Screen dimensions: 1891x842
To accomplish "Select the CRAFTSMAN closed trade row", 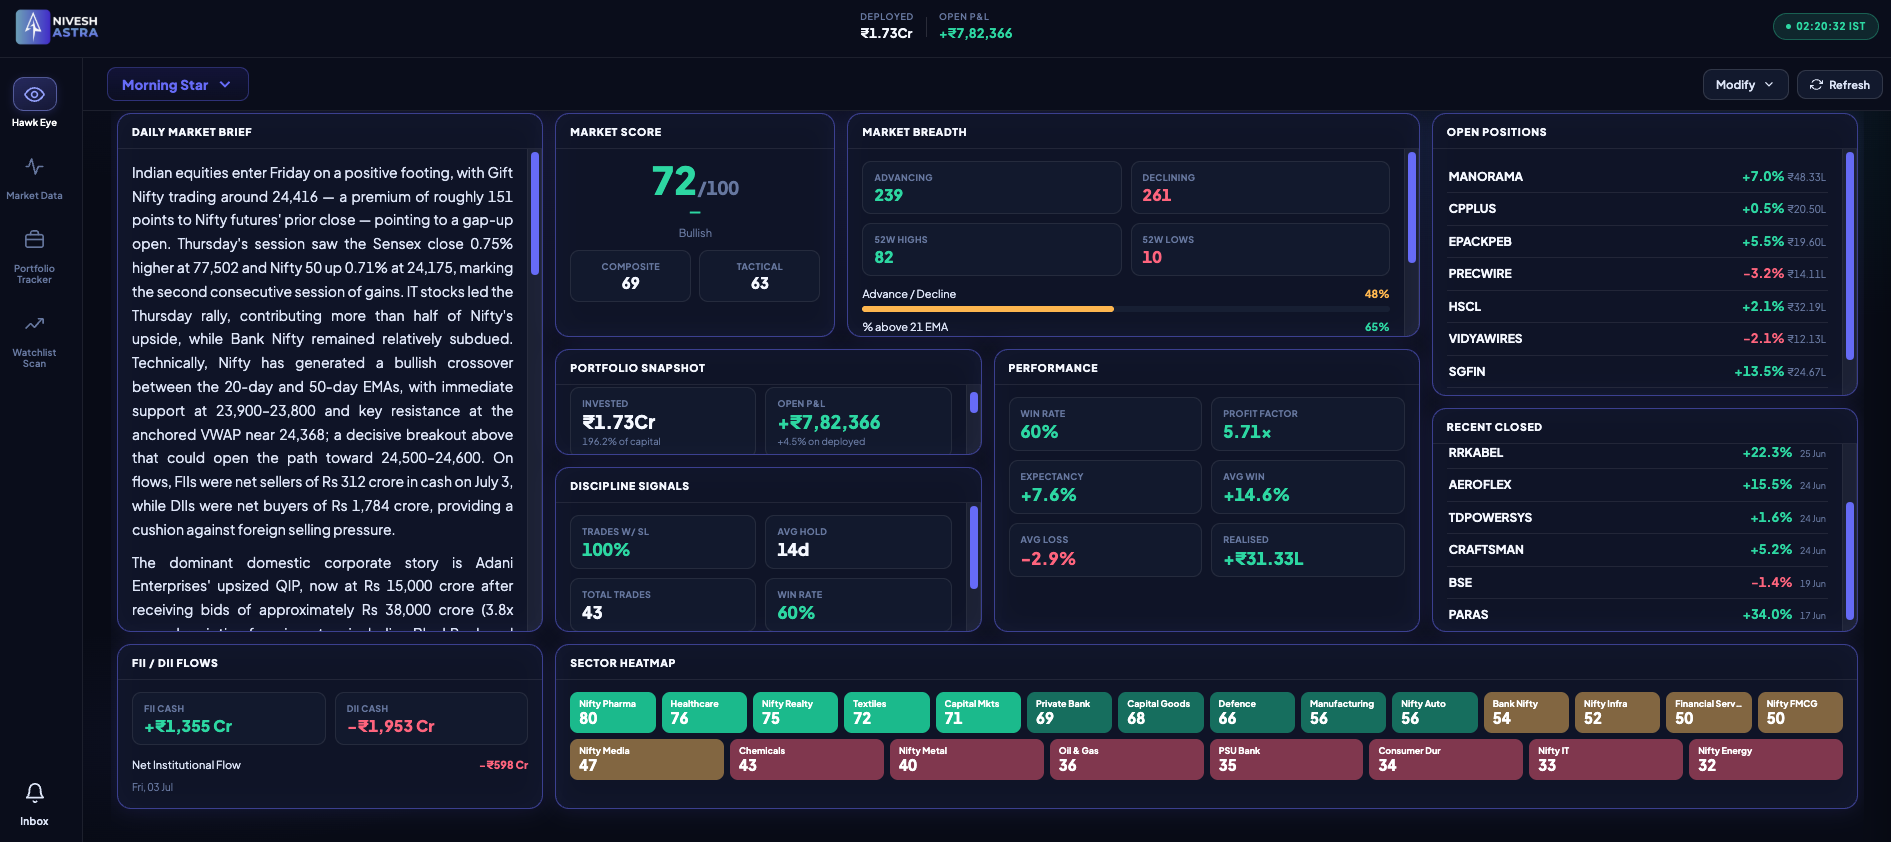I will pos(1637,550).
